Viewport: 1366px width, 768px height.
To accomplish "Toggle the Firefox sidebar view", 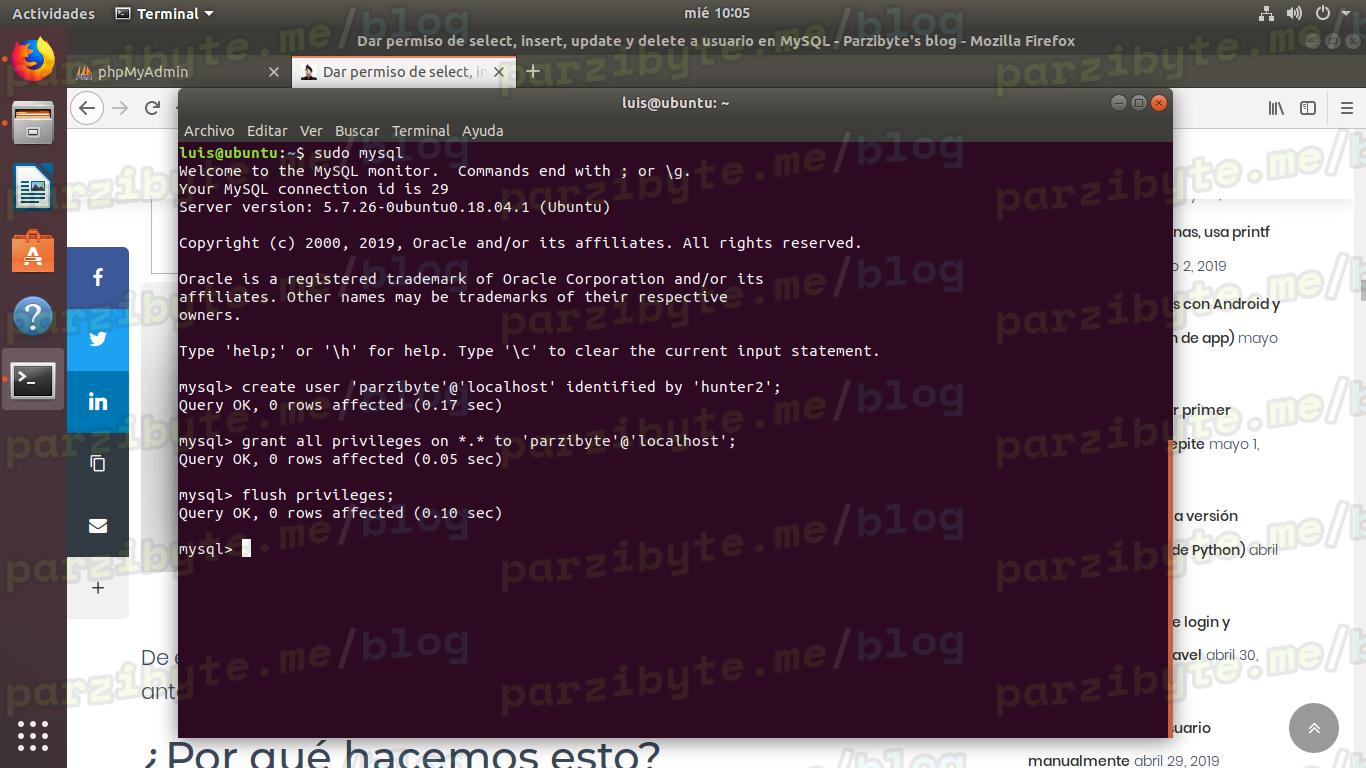I will pos(1308,108).
